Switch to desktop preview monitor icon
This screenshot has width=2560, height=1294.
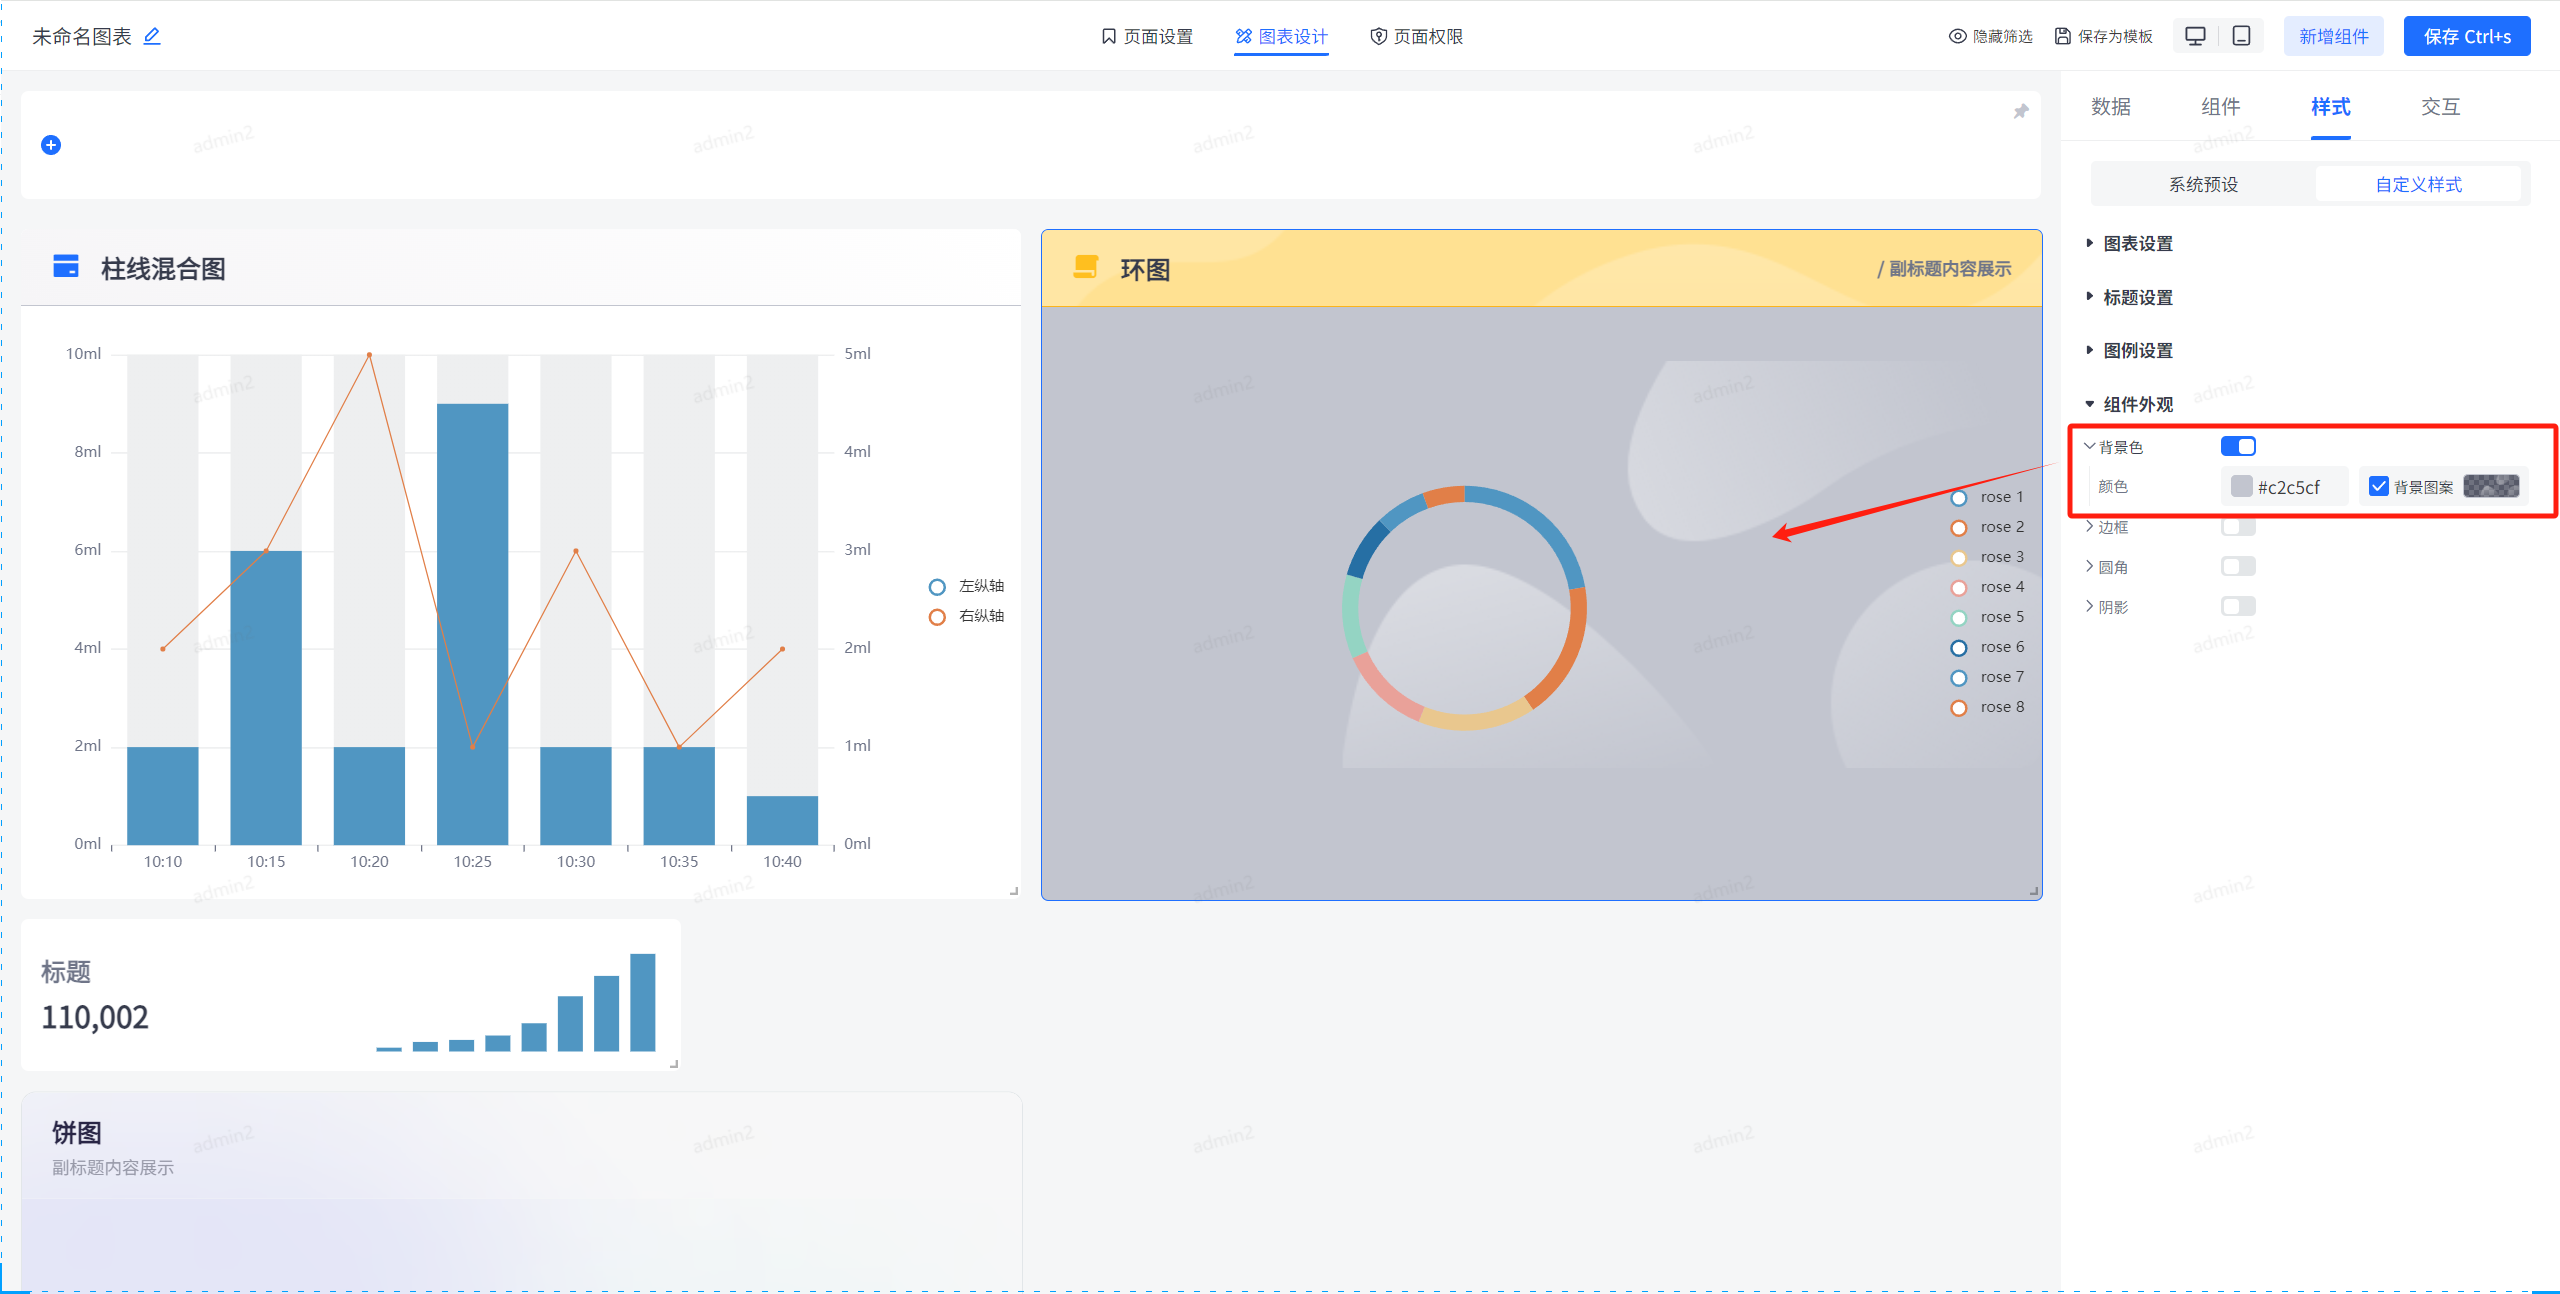pyautogui.click(x=2195, y=36)
